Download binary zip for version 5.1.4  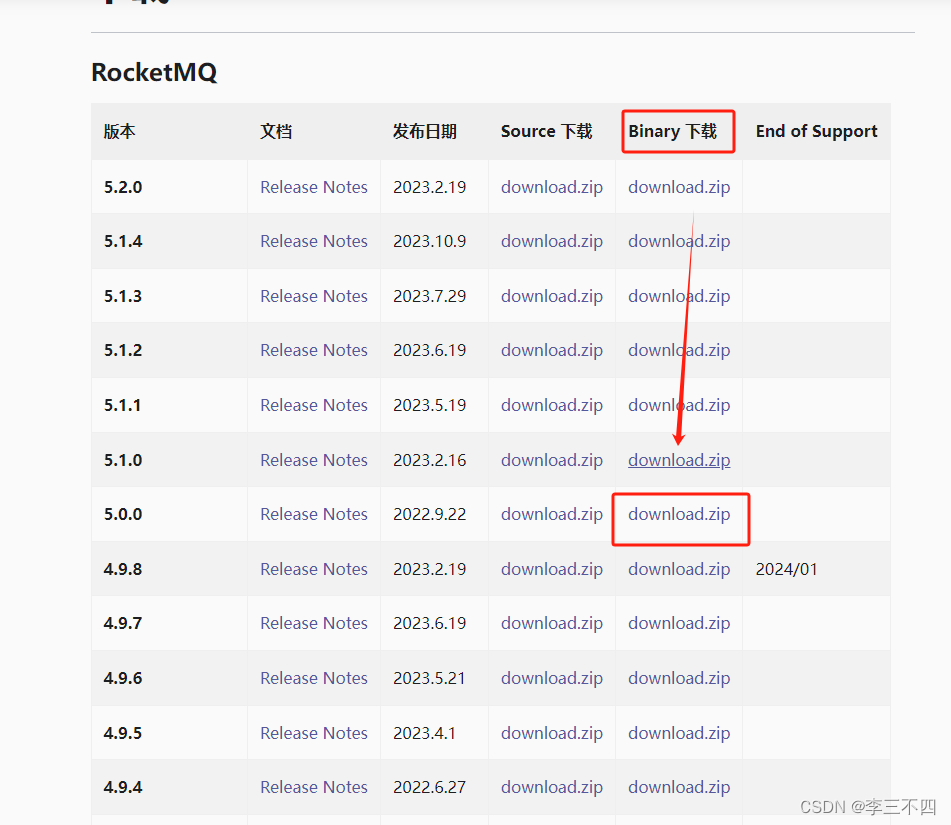point(679,241)
